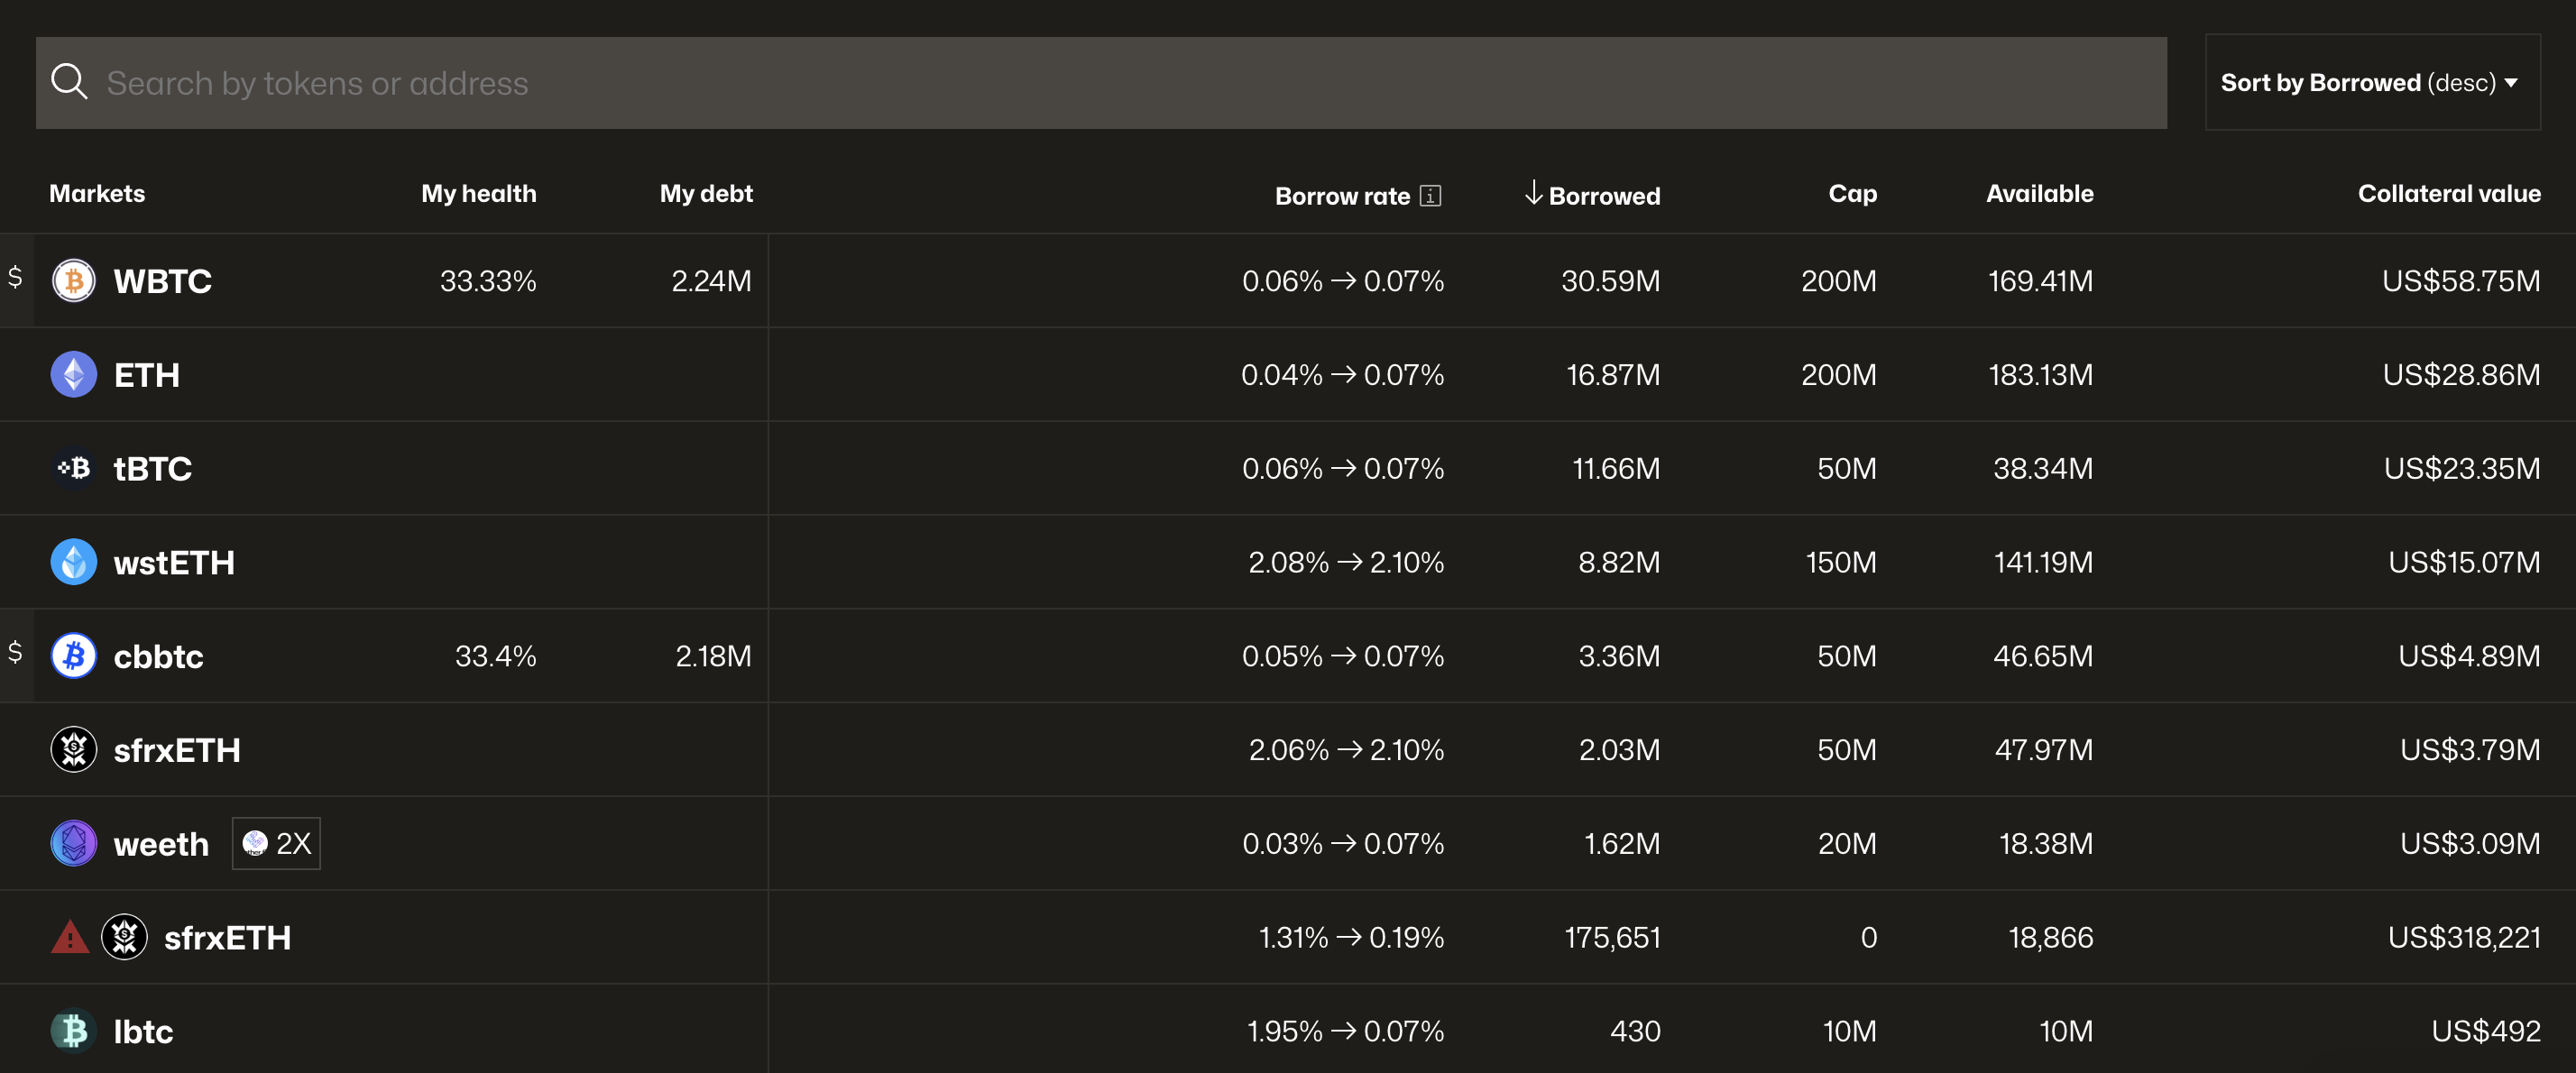Image resolution: width=2576 pixels, height=1073 pixels.
Task: Click the lbtc token icon
Action: click(73, 1031)
